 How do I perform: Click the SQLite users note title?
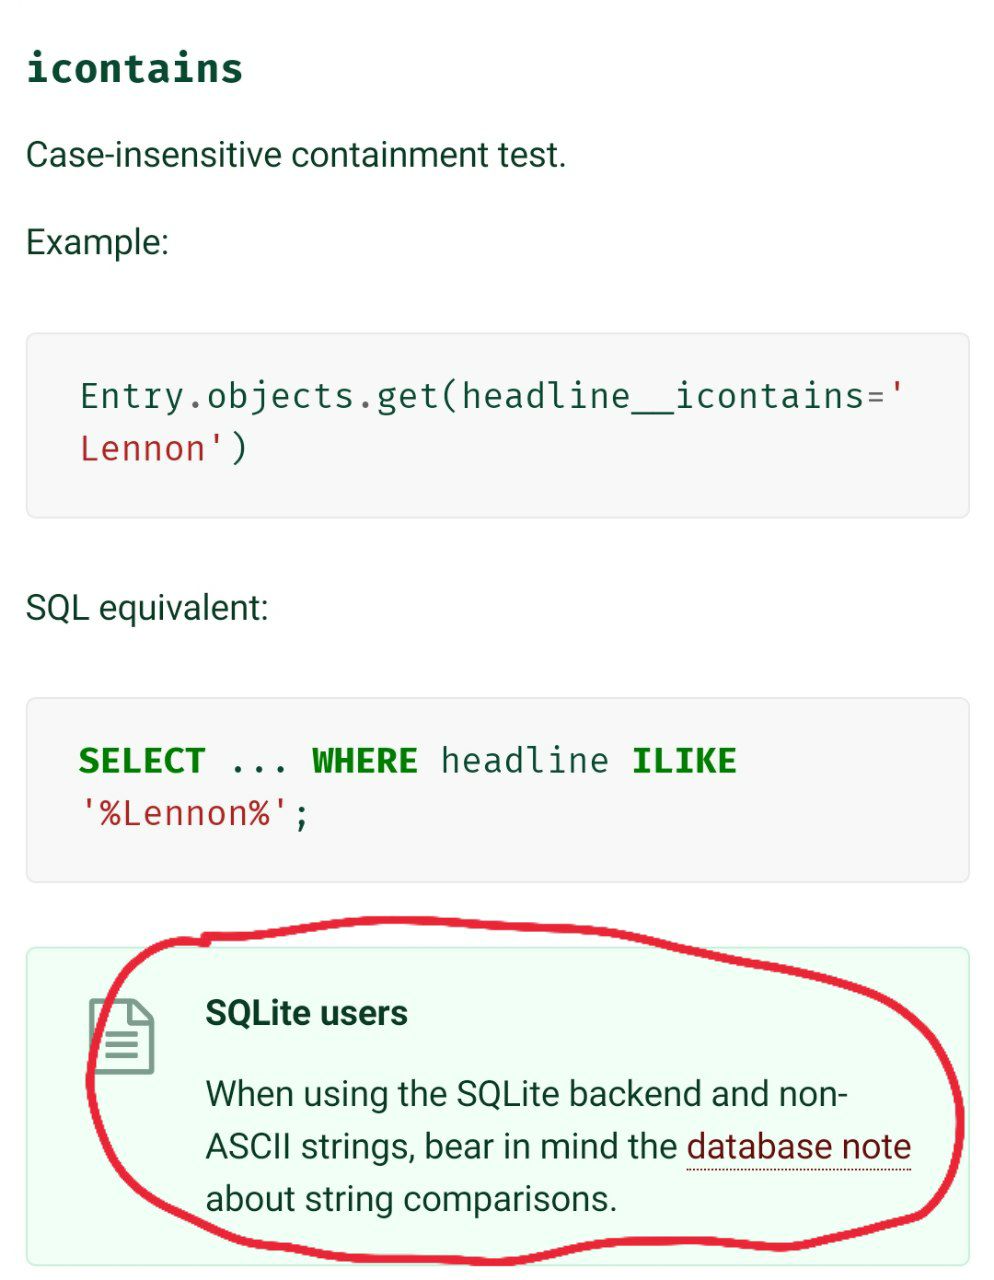coord(307,1013)
